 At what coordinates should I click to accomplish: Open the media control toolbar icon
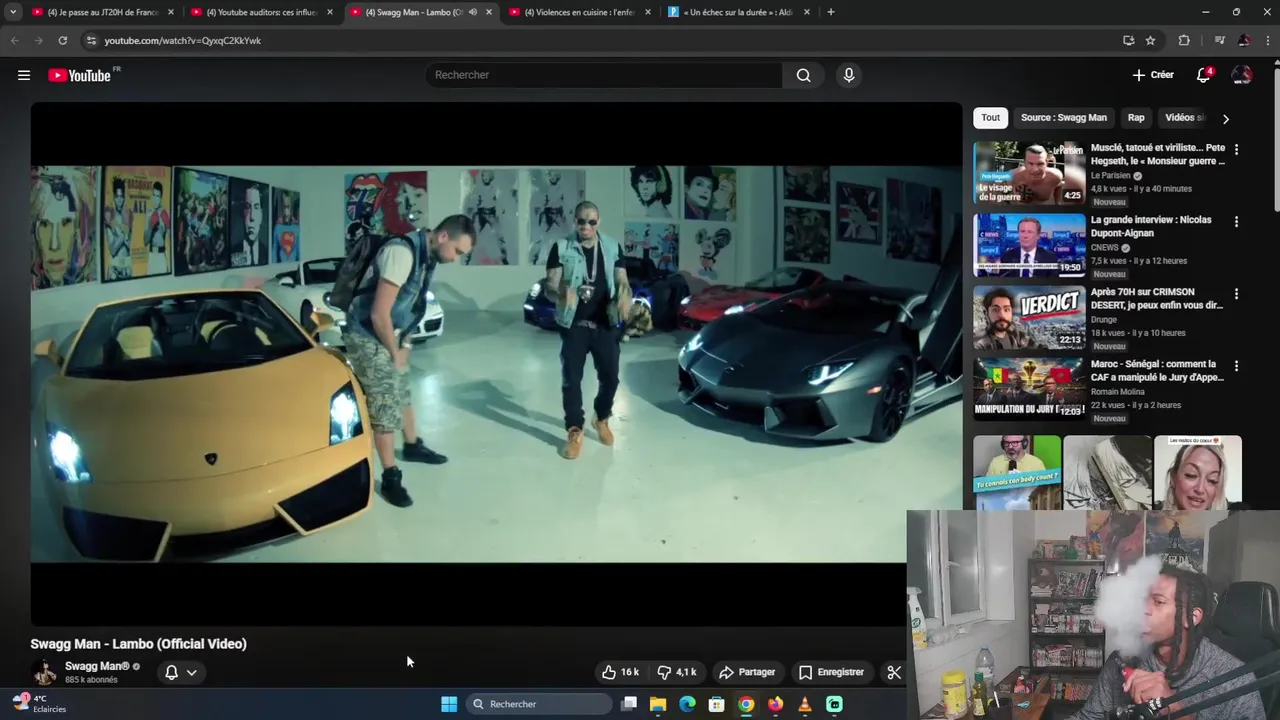click(x=1219, y=40)
